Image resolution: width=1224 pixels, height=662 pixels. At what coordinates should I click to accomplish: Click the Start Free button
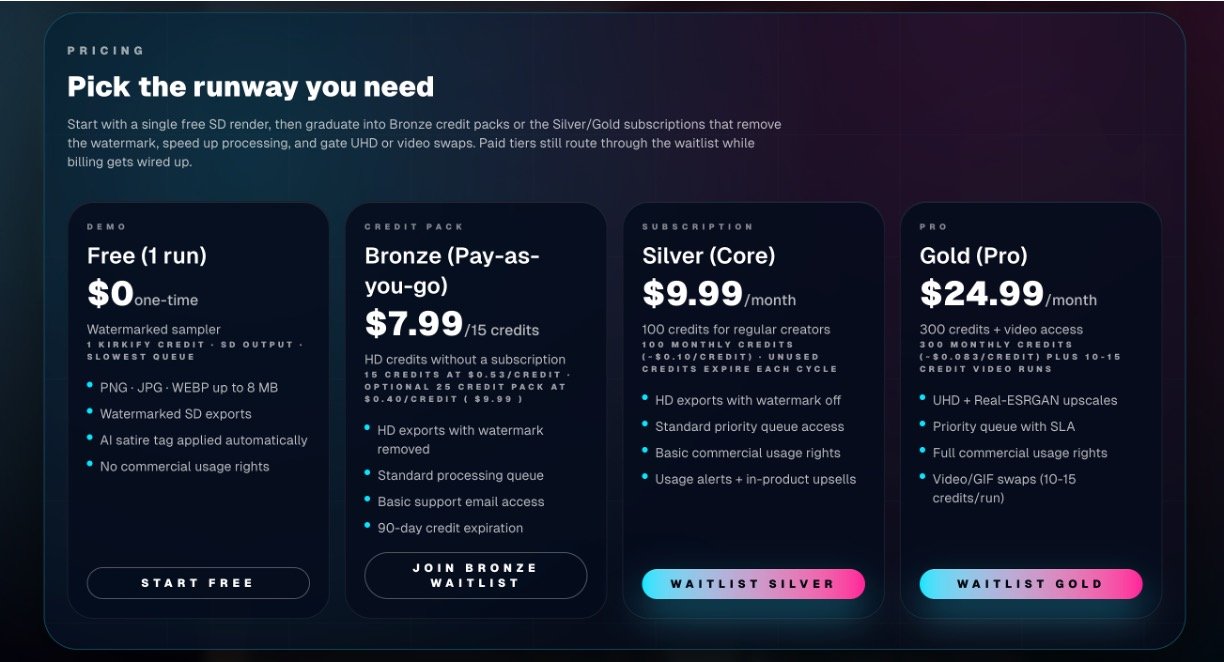pyautogui.click(x=198, y=583)
